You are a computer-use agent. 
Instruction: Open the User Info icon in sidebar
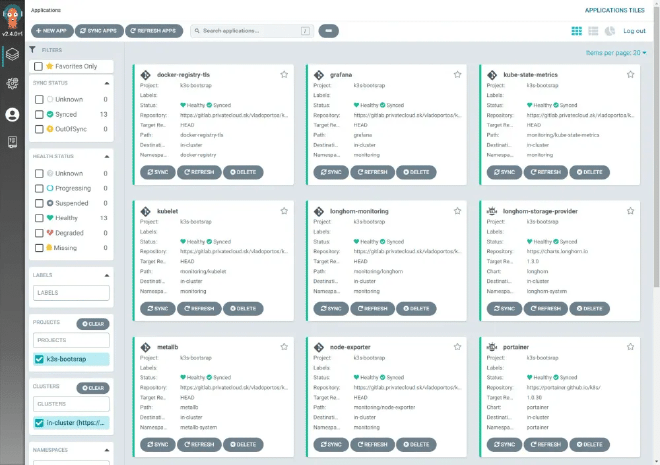(x=12, y=114)
